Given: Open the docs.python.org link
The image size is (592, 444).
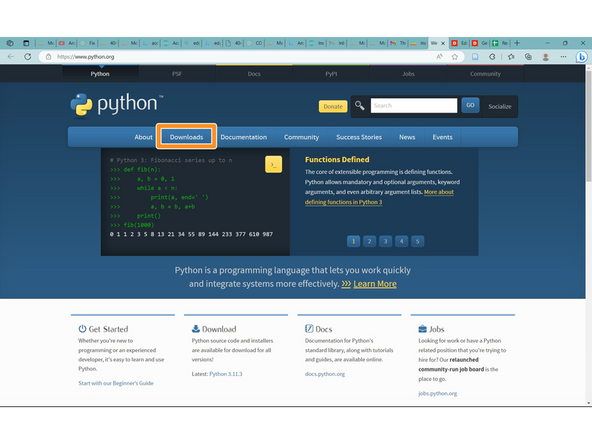Looking at the screenshot, I should pos(325,374).
